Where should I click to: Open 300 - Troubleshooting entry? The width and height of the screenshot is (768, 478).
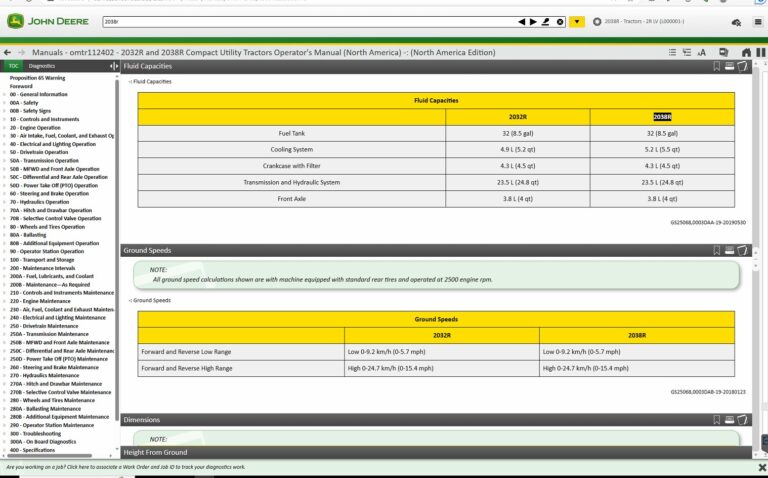pyautogui.click(x=35, y=433)
